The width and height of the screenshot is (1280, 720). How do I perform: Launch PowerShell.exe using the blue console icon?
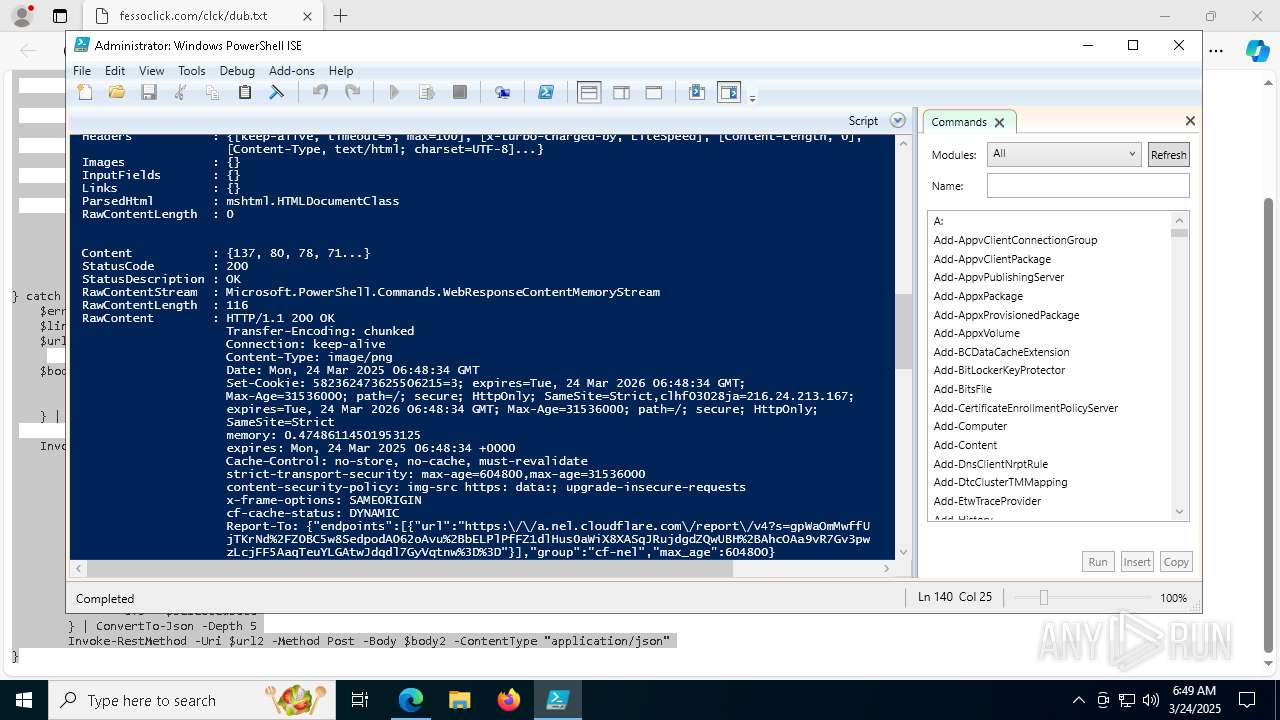pyautogui.click(x=546, y=92)
